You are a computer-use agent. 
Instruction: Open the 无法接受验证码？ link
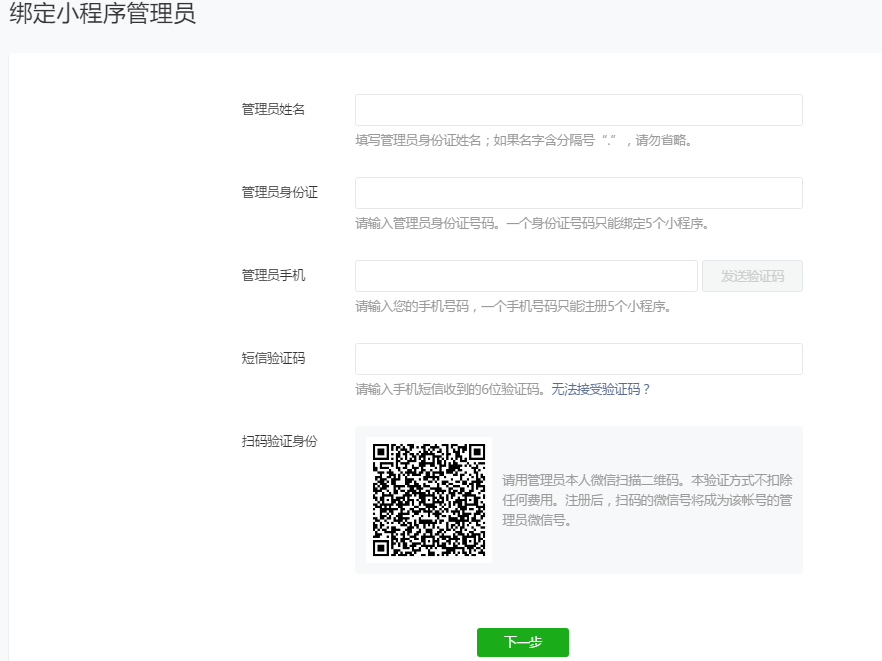pos(601,389)
